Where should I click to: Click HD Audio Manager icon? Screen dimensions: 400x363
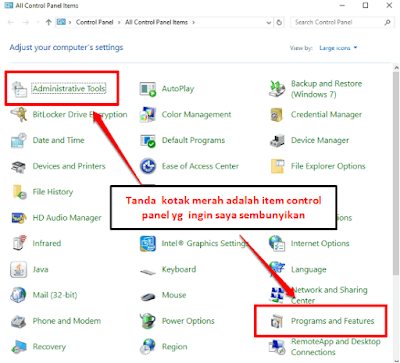[19, 218]
